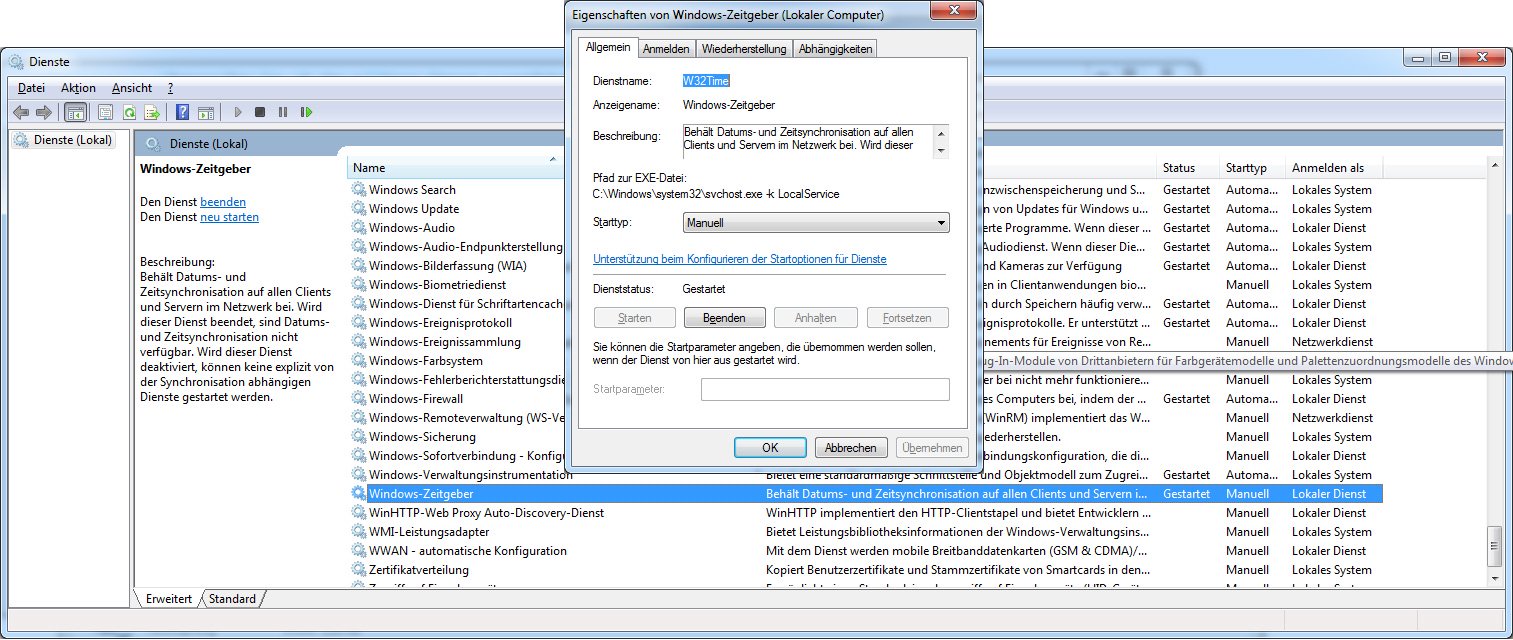The width and height of the screenshot is (1513, 640).
Task: Click the stop service toolbar icon
Action: (x=260, y=113)
